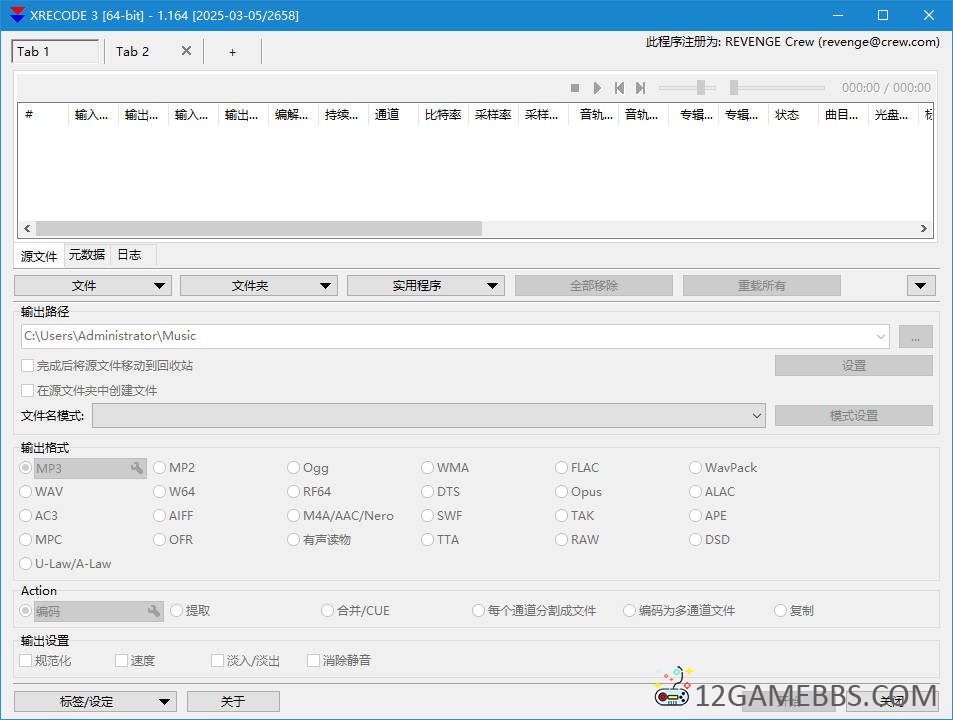Click the previous track icon

coord(619,88)
